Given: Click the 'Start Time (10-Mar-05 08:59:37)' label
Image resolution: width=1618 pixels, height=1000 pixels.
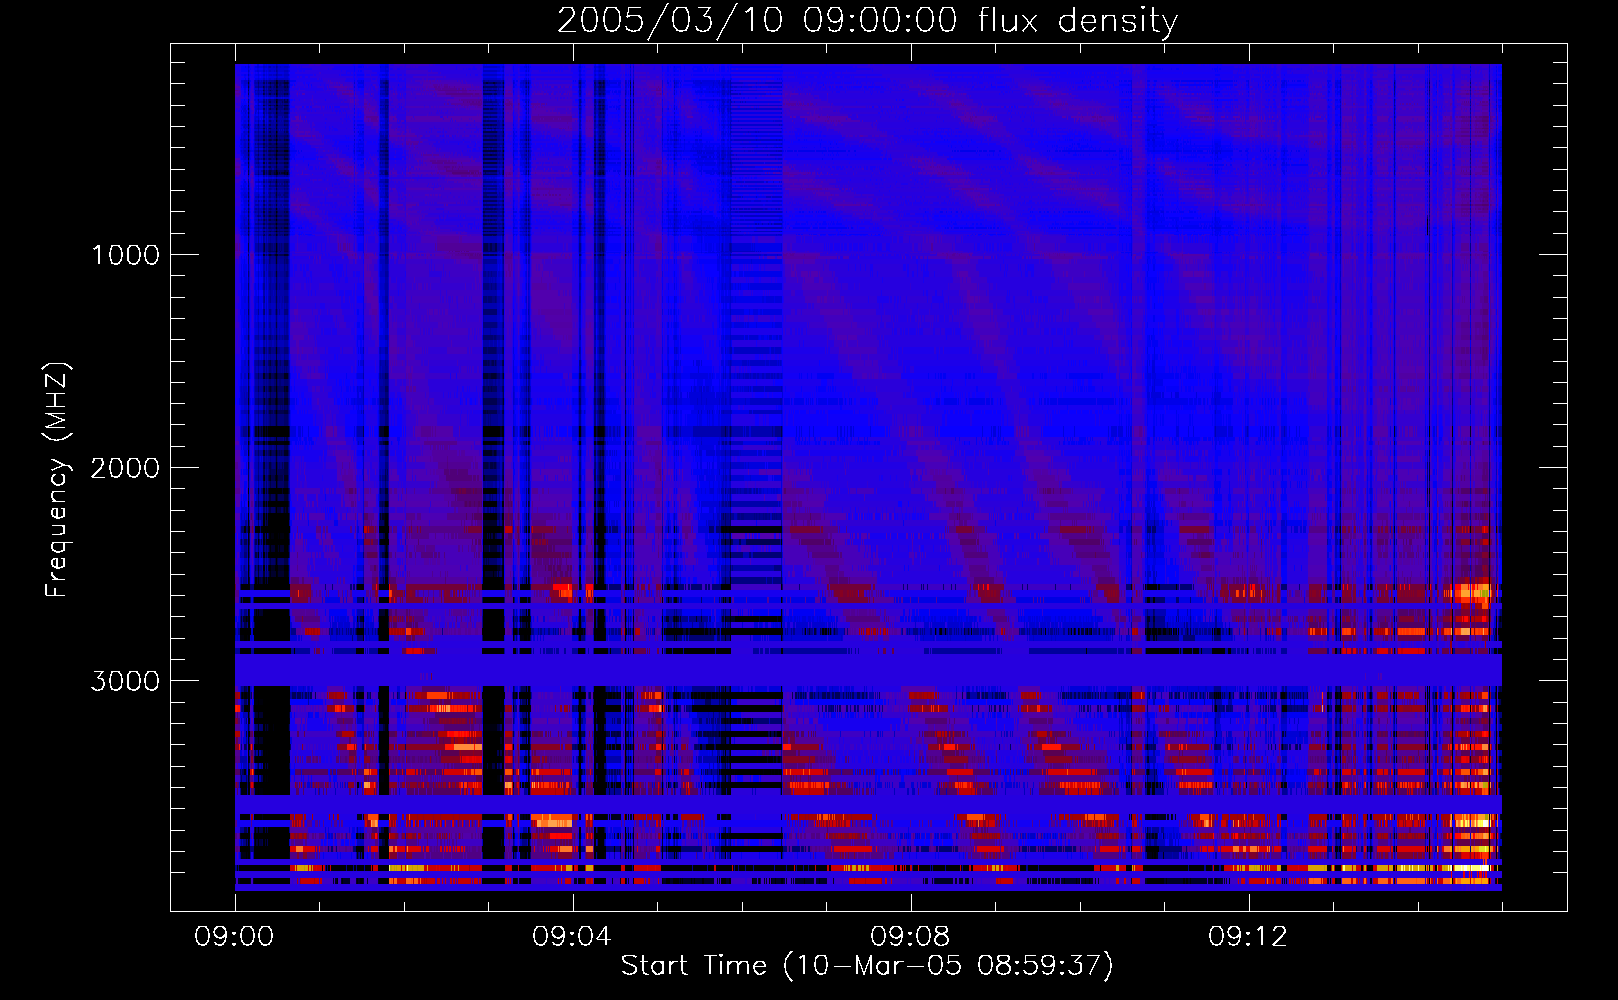Looking at the screenshot, I should coord(867,966).
